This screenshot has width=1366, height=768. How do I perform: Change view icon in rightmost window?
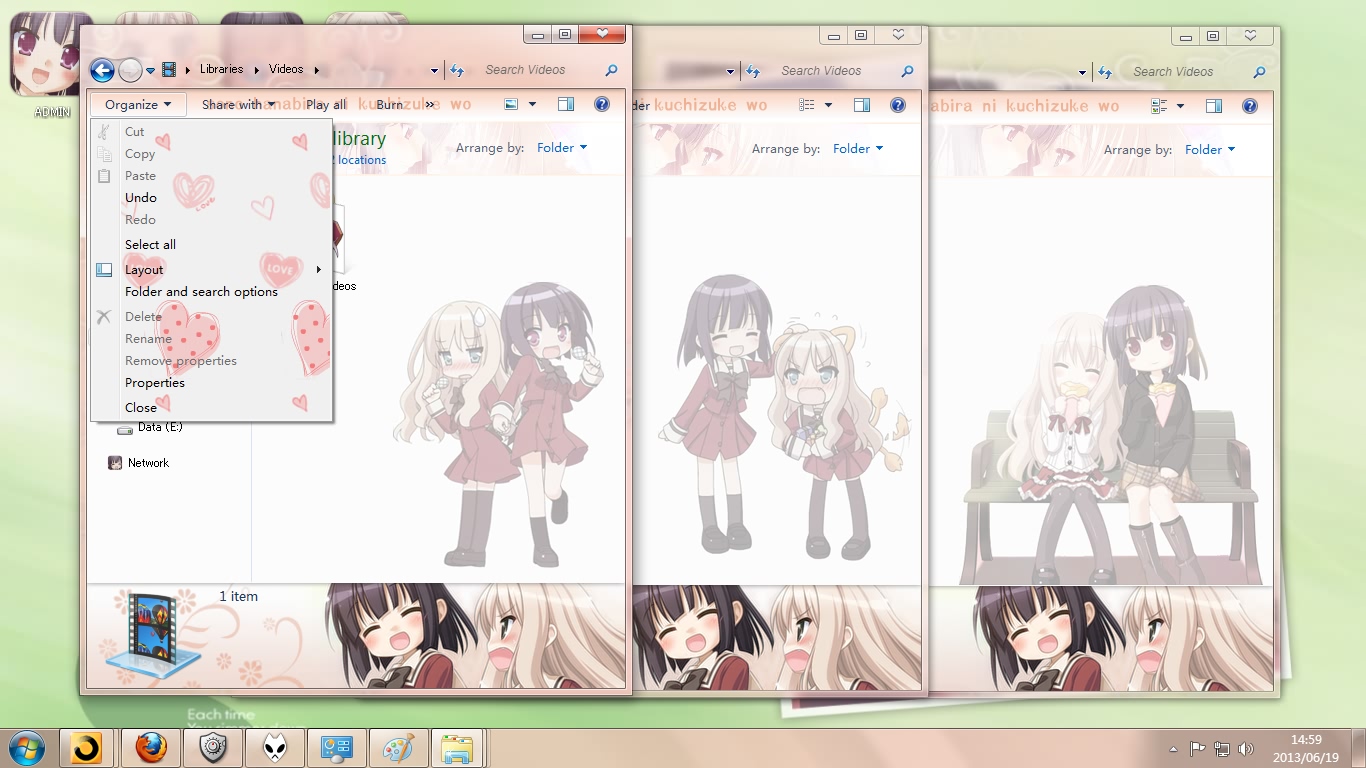[x=1160, y=106]
